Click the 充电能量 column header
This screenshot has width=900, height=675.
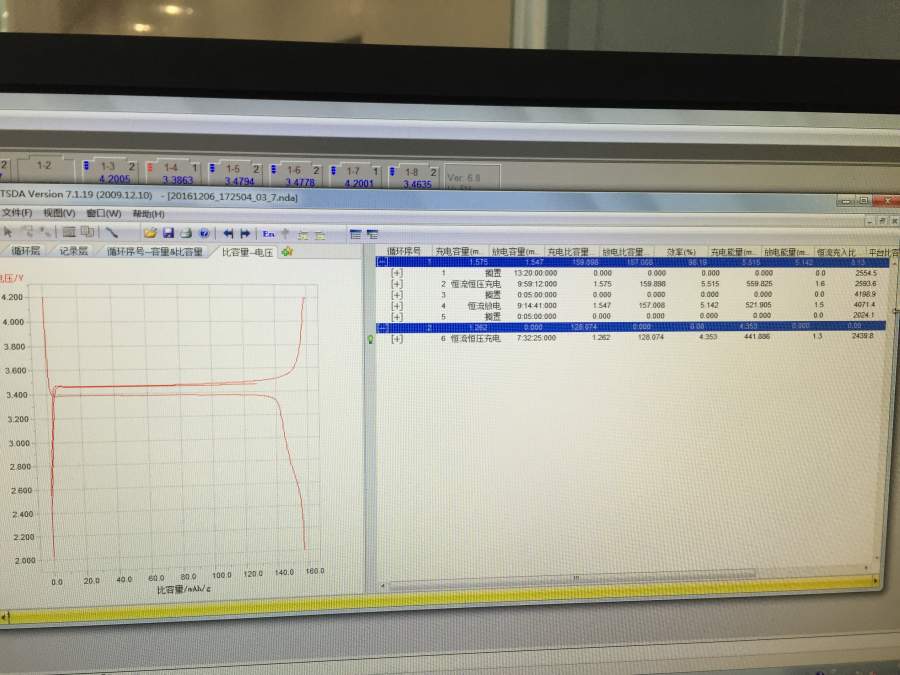point(732,252)
